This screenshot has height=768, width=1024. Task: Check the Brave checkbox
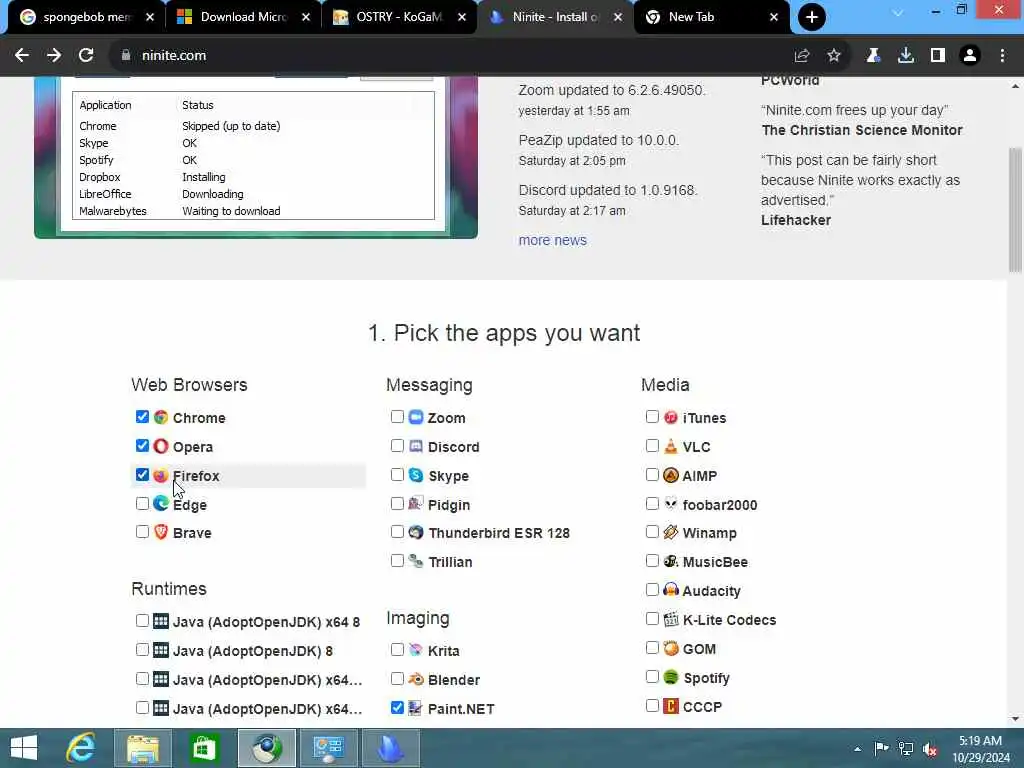[x=142, y=532]
